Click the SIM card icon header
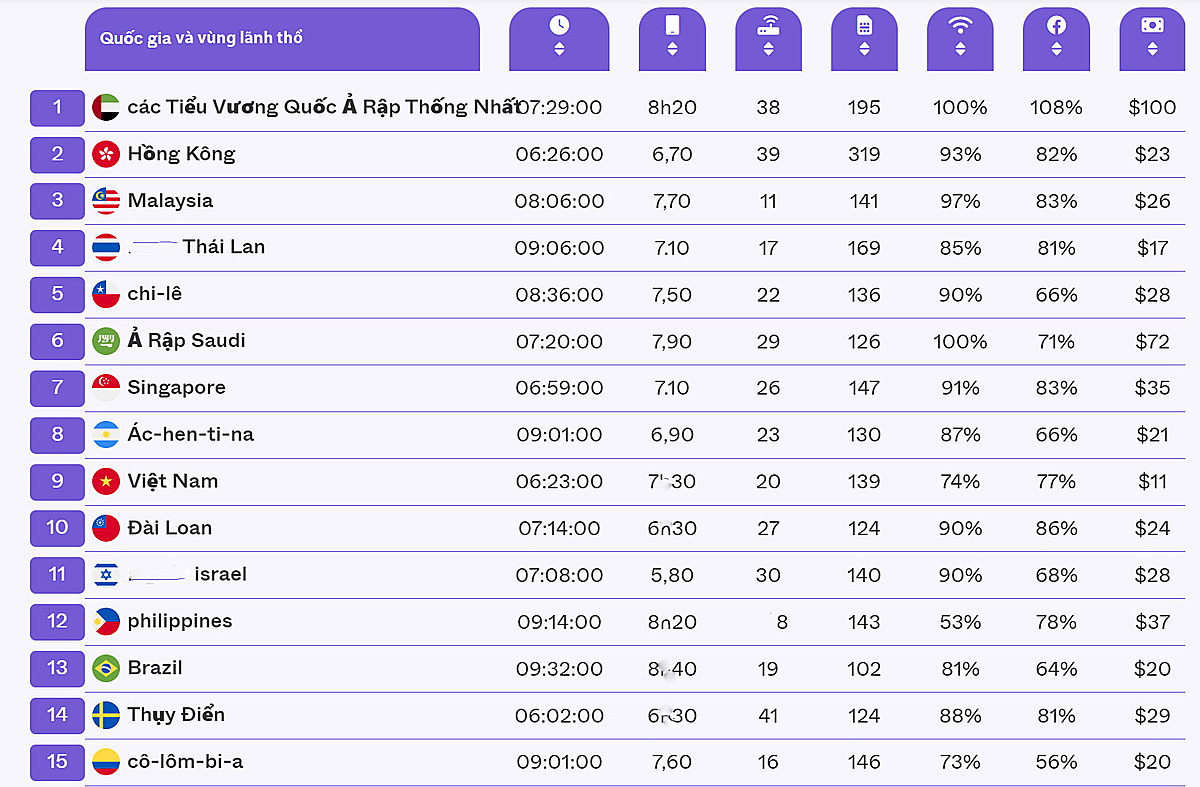 pos(864,25)
